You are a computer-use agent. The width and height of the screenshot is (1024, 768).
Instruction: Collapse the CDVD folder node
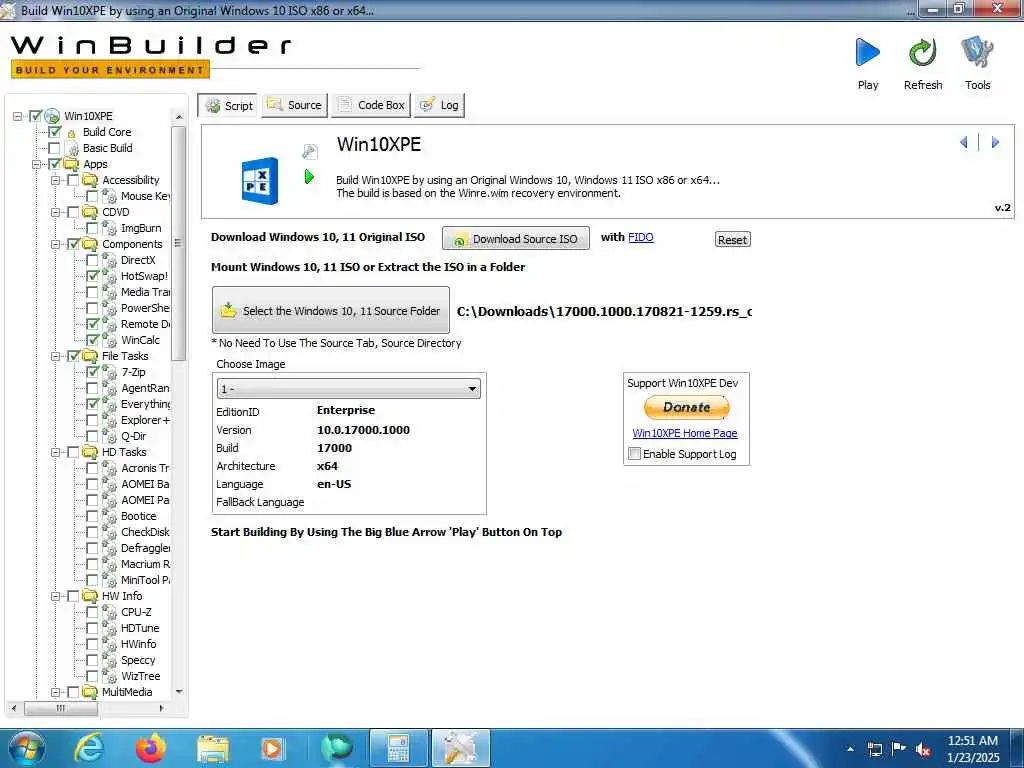point(56,212)
